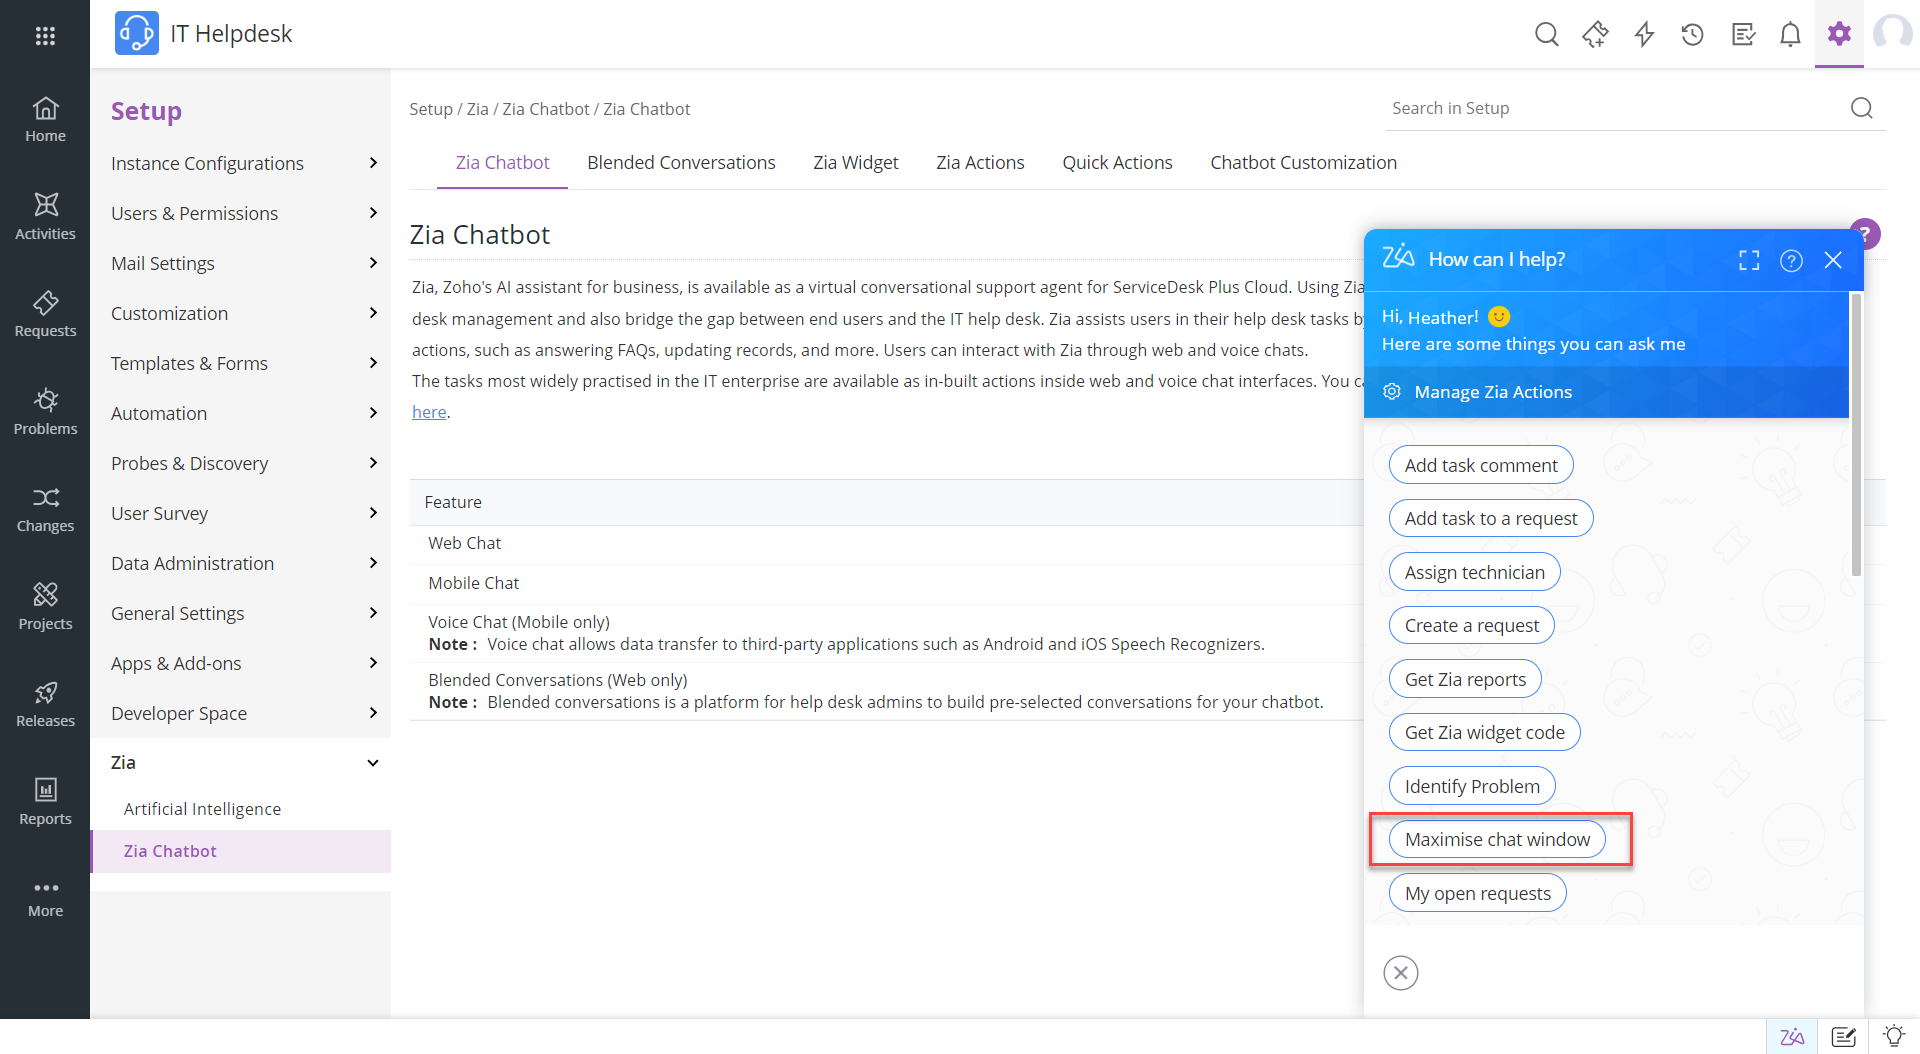
Task: Click the Zia icon in bottom bar
Action: [x=1792, y=1036]
